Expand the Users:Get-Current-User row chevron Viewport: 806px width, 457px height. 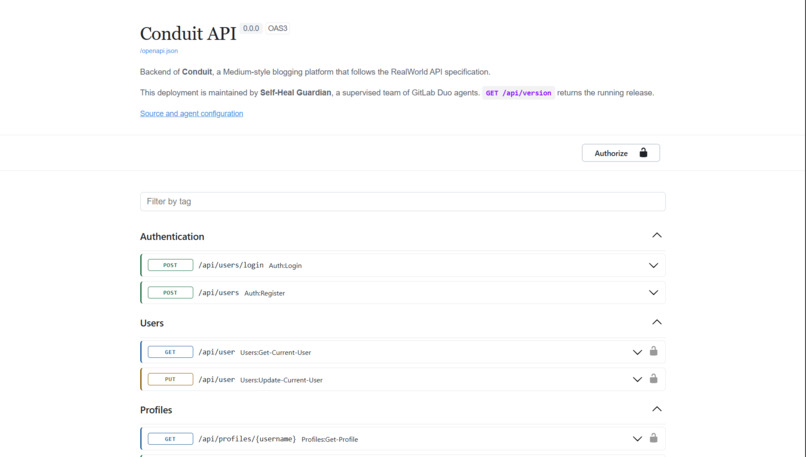(x=637, y=353)
